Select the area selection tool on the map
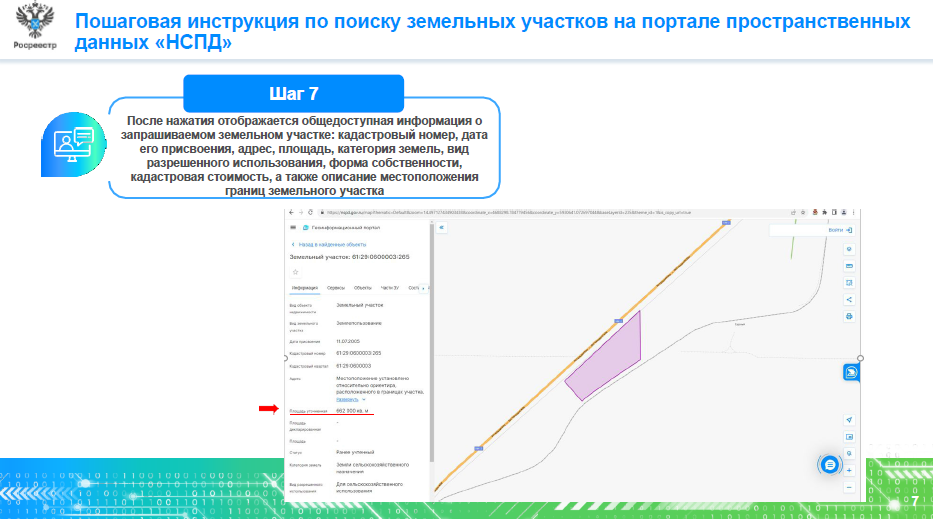The width and height of the screenshot is (933, 519). click(x=849, y=283)
